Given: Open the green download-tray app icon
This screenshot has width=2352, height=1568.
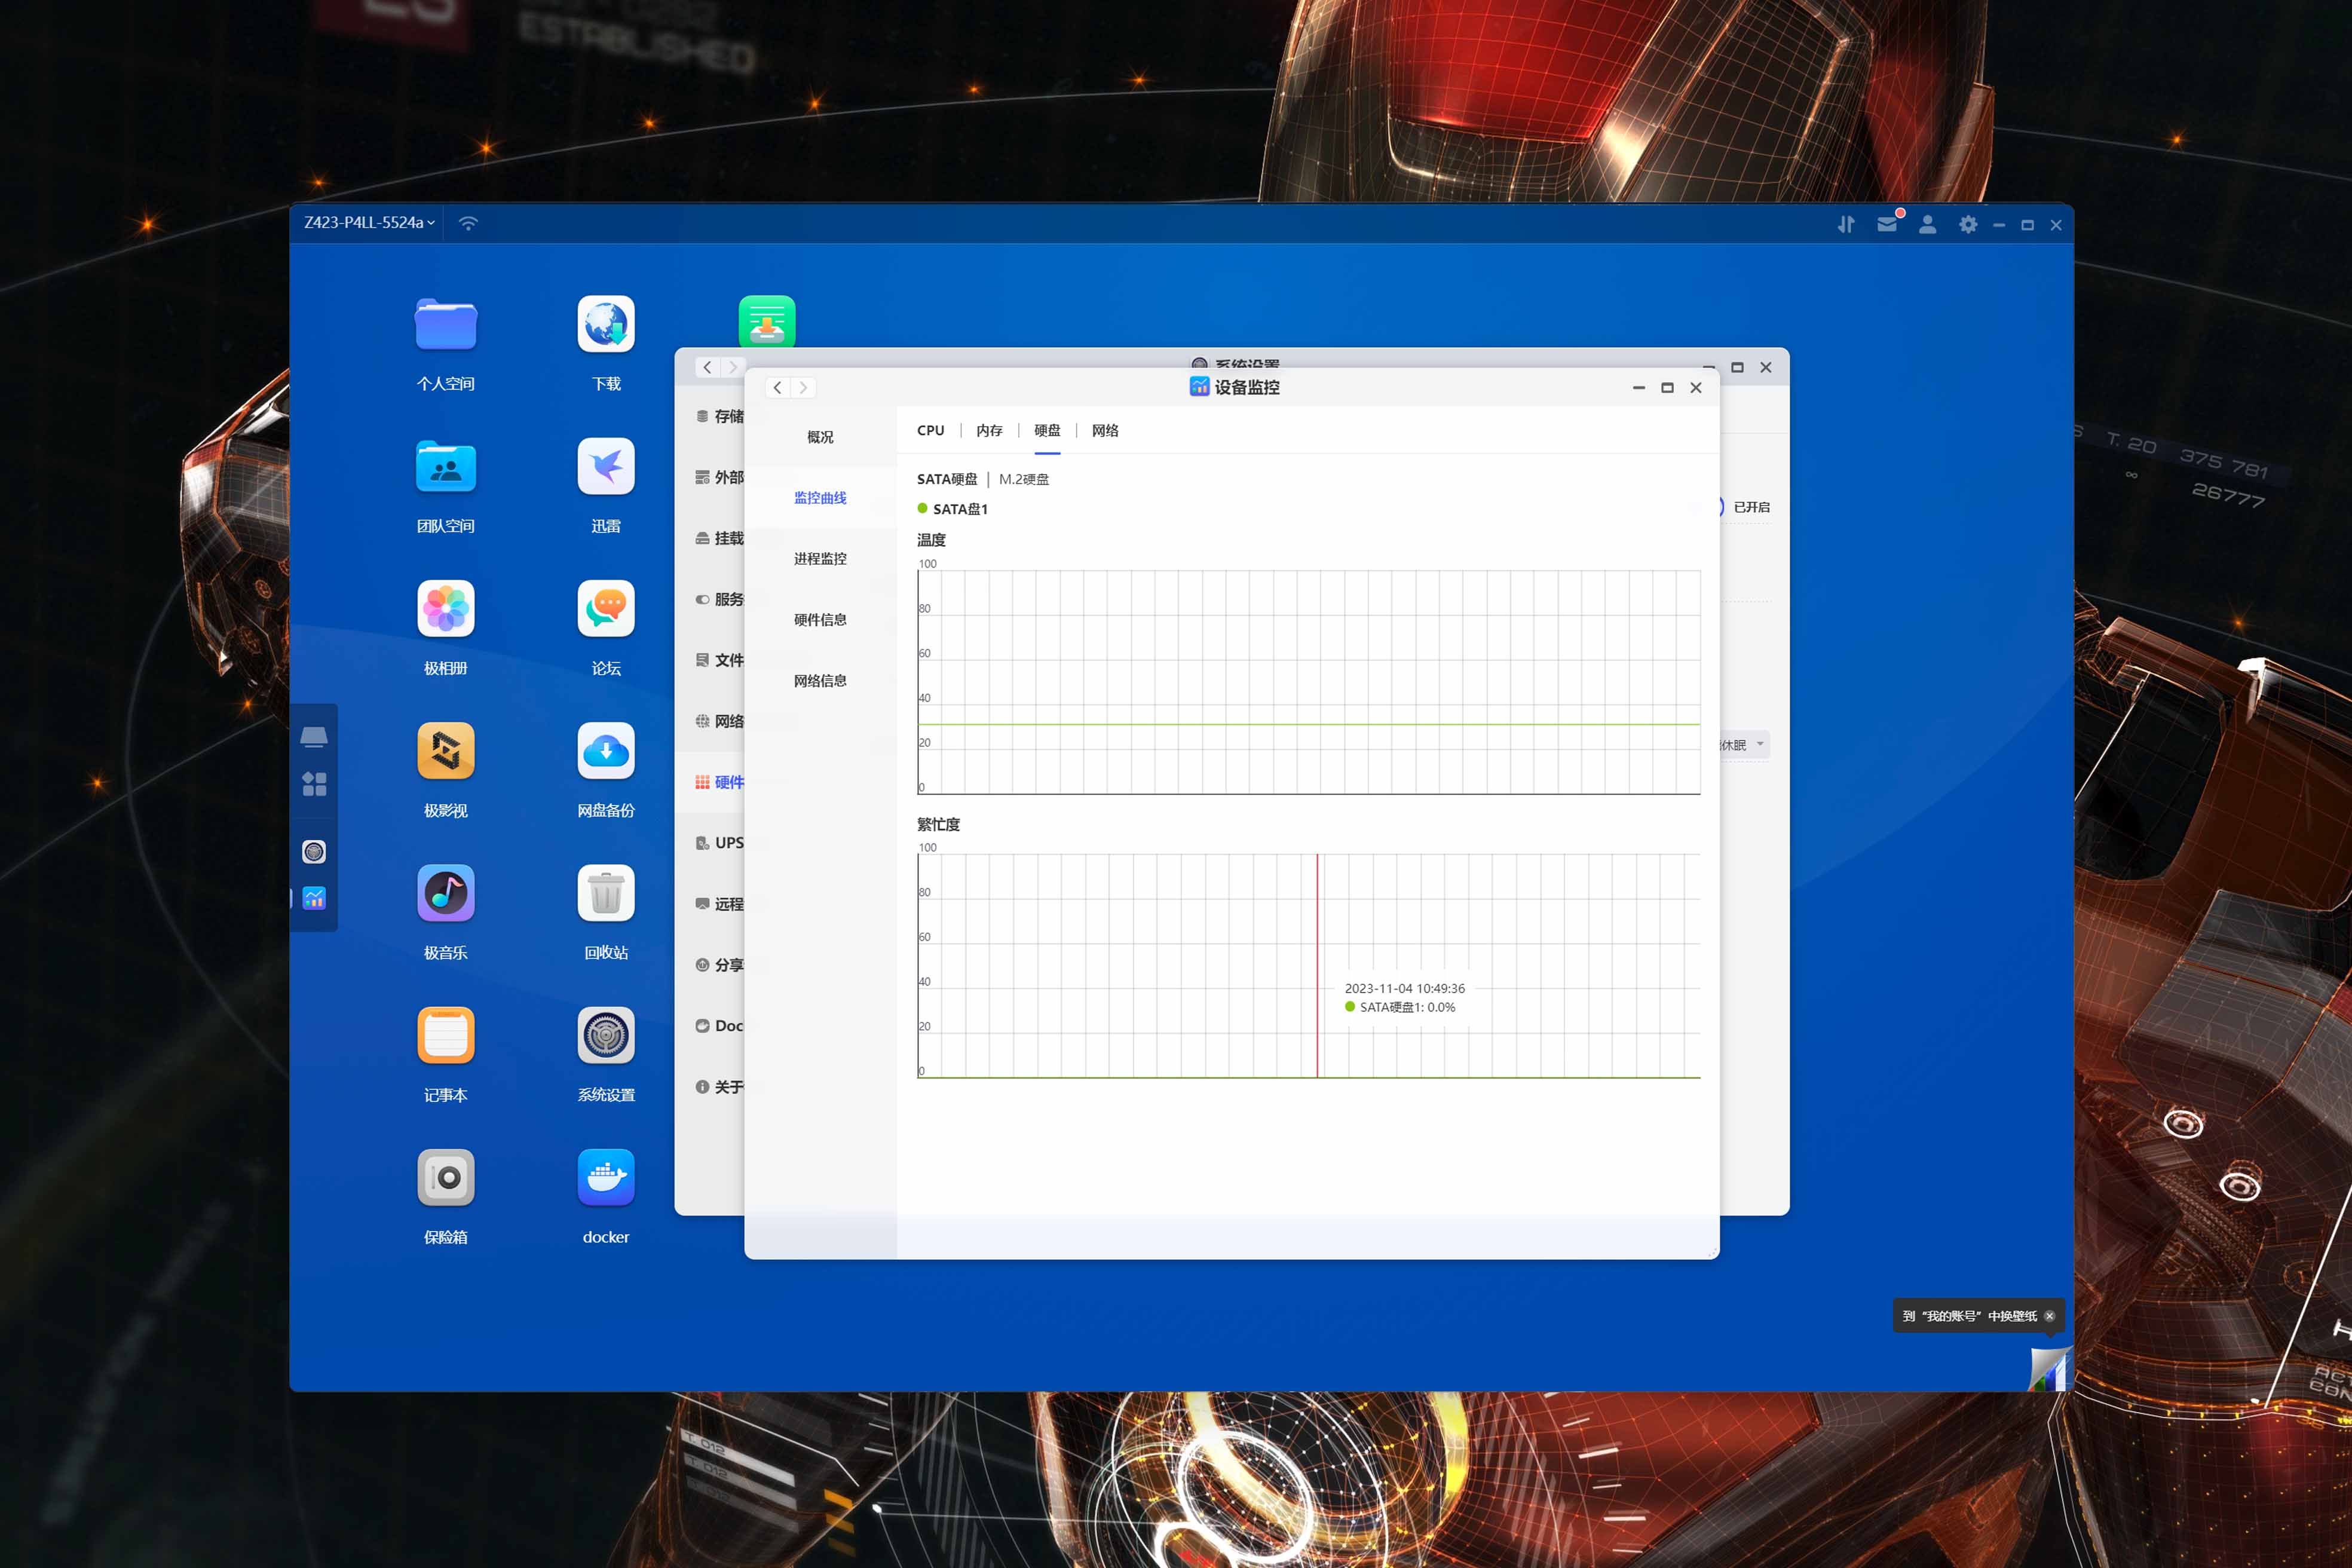Looking at the screenshot, I should click(767, 321).
